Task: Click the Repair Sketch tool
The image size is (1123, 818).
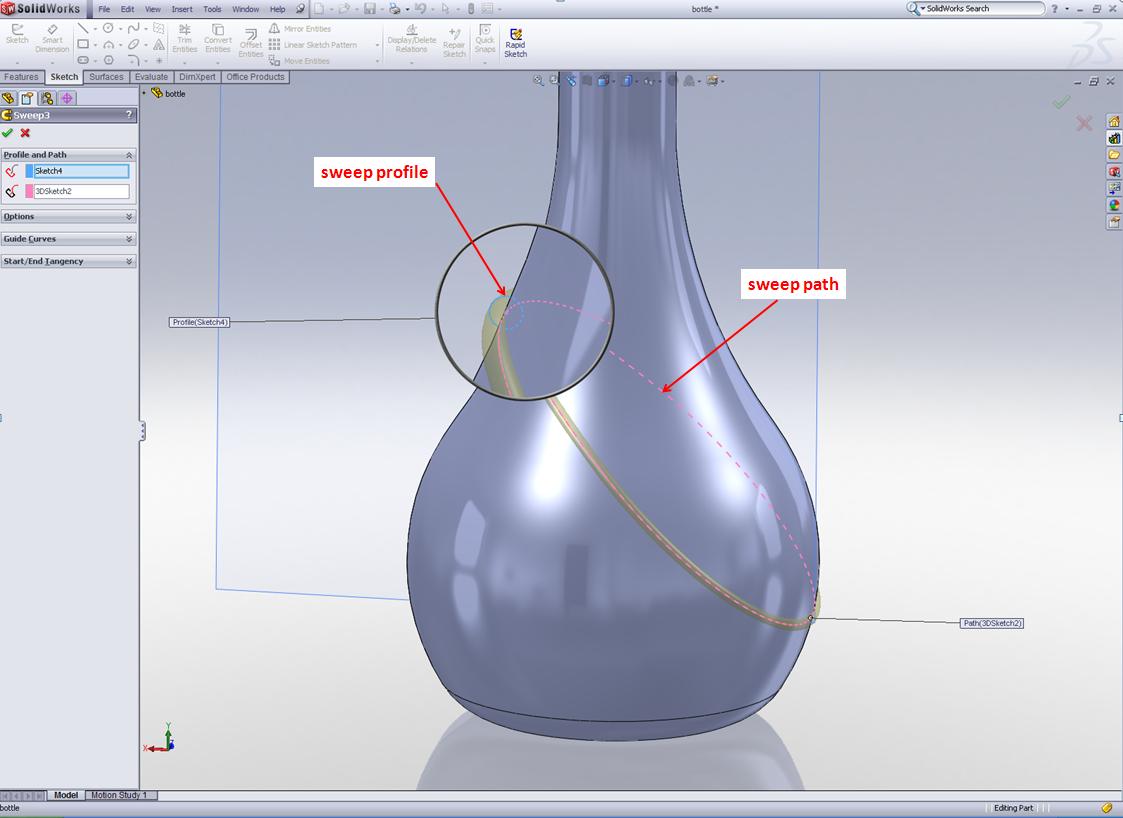Action: 454,43
